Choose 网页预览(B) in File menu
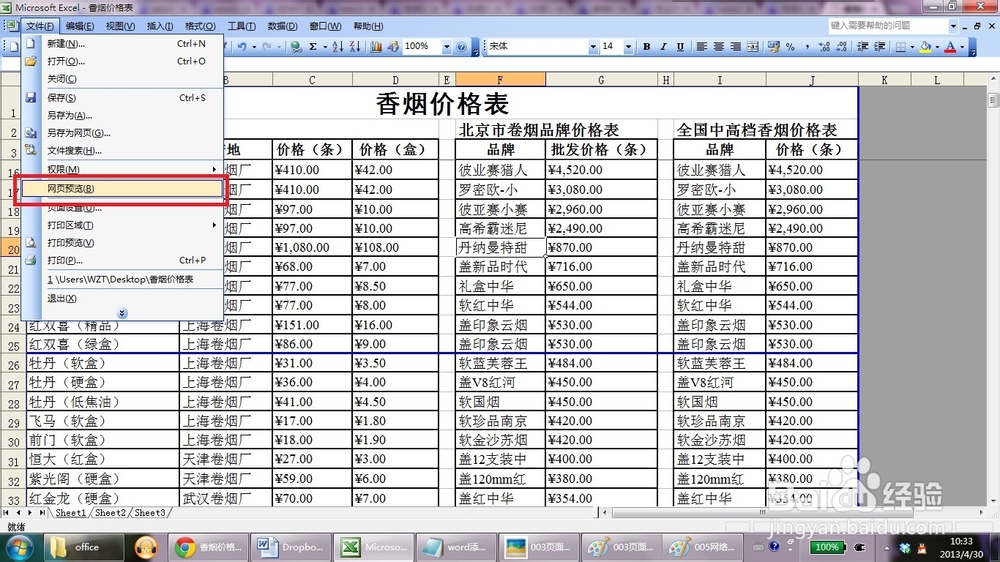 click(122, 189)
